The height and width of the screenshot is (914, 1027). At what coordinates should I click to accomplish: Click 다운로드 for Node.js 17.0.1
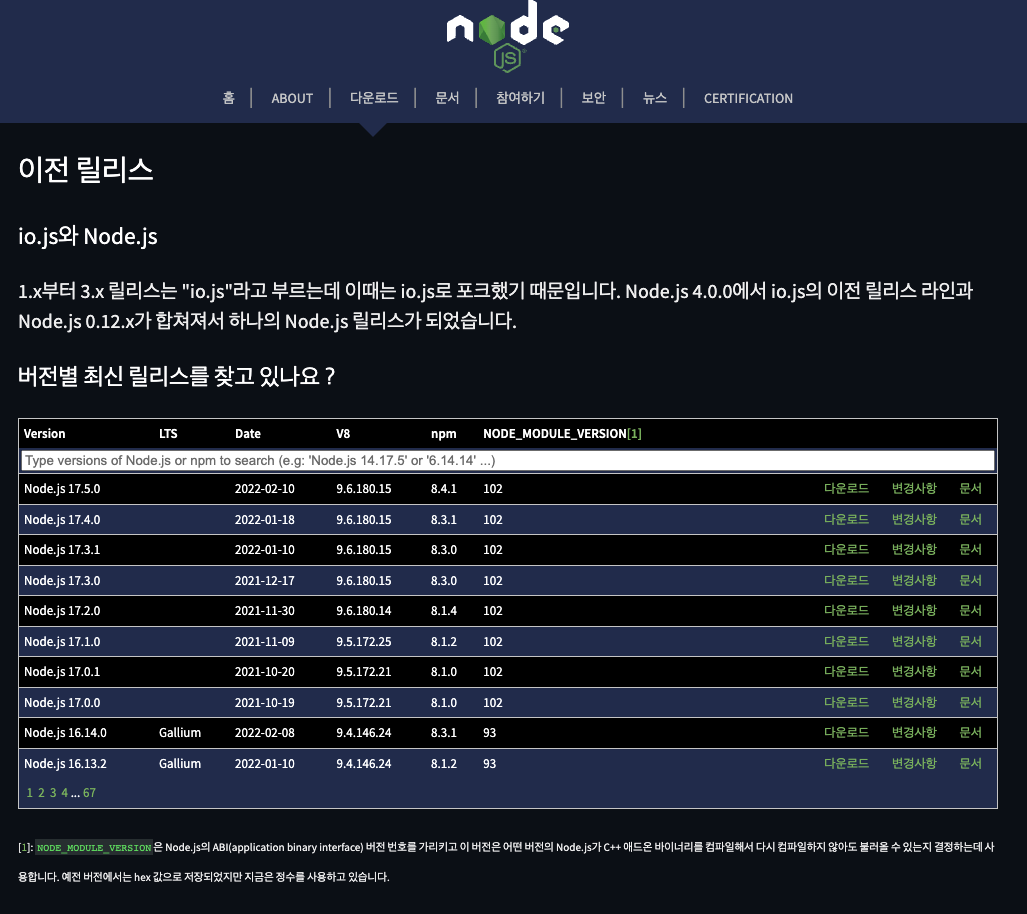pos(846,672)
